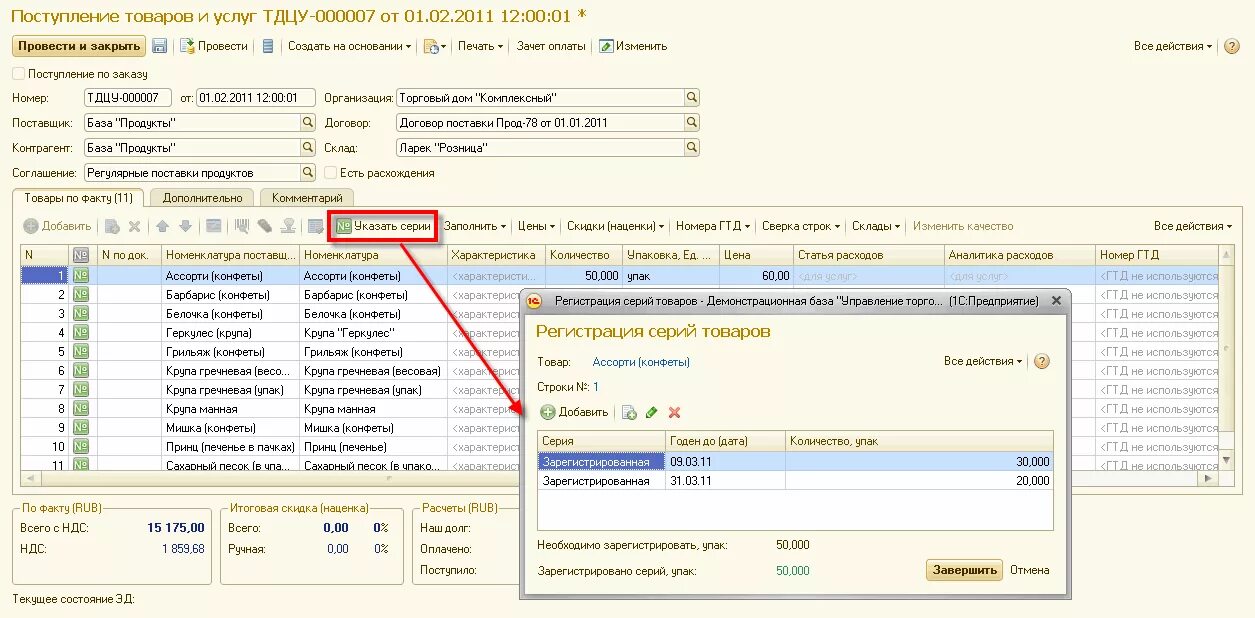1255x618 pixels.
Task: Open the reports icon dropdown beside Печать
Action: pyautogui.click(x=433, y=46)
